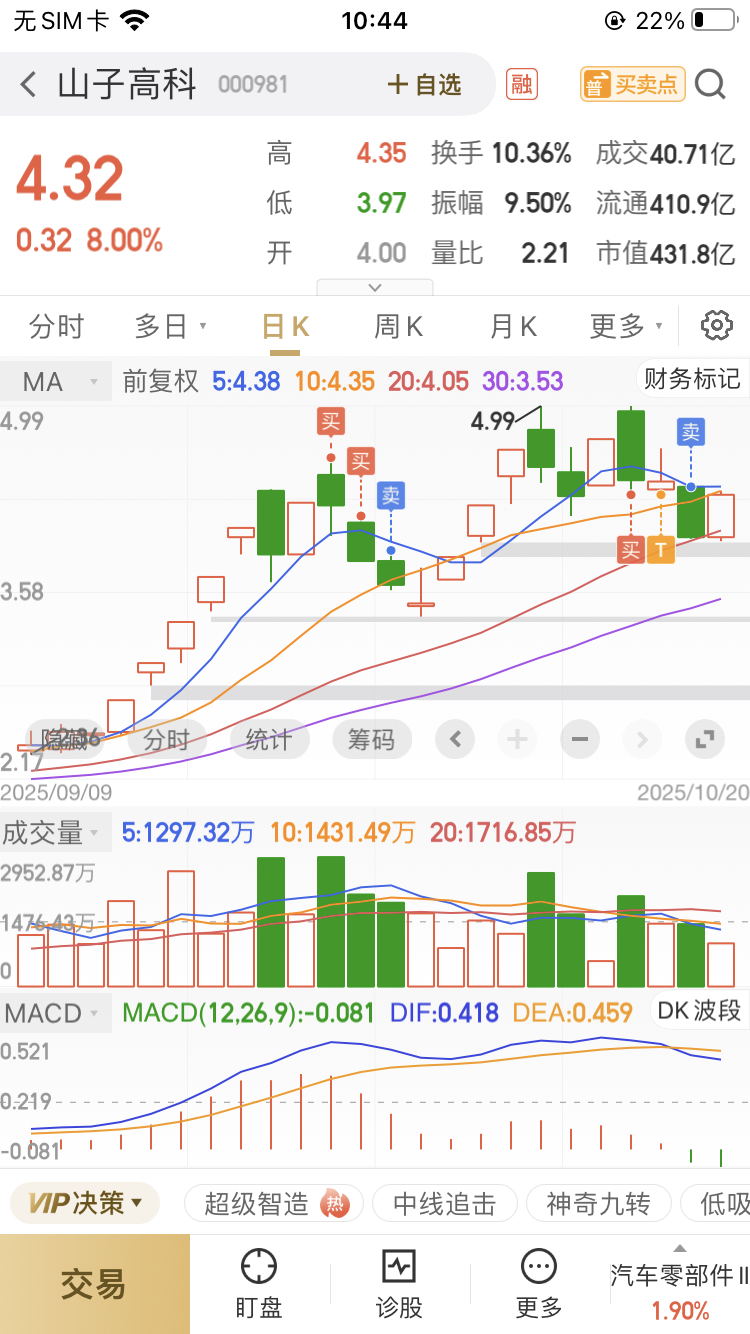
Task: Change the 前复权 adjustment setting
Action: [x=160, y=382]
